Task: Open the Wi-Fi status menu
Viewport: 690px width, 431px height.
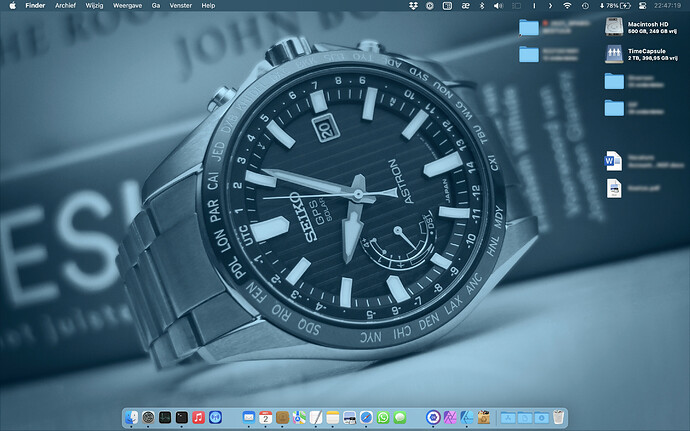Action: 567,6
